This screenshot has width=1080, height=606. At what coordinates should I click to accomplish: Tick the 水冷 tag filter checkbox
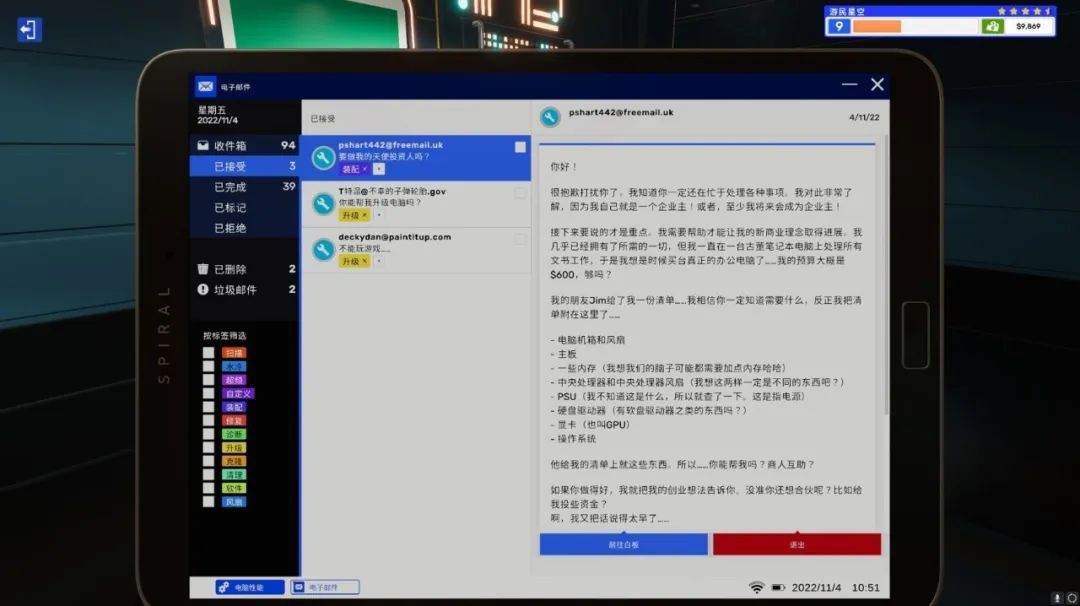[x=208, y=366]
